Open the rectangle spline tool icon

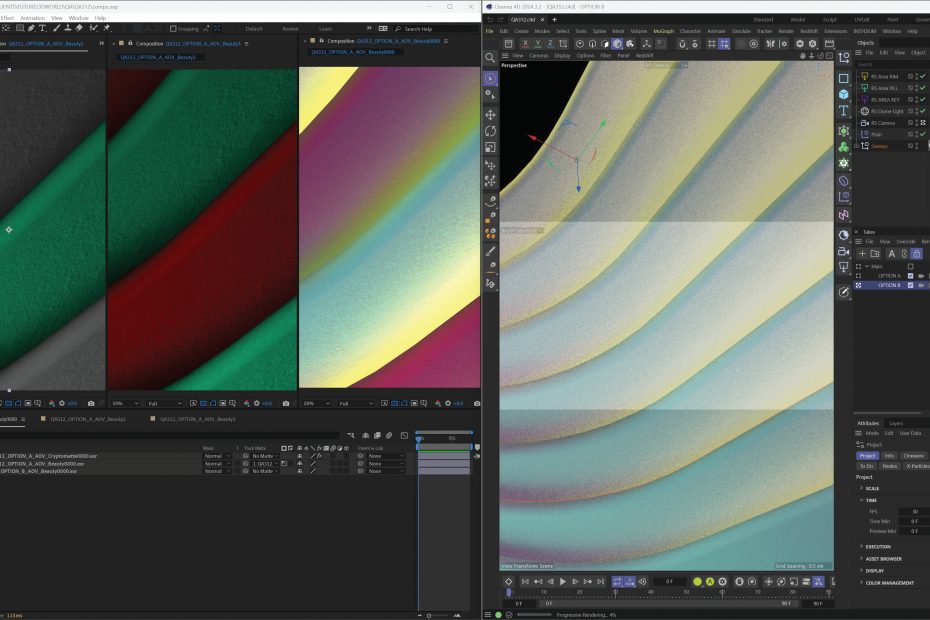(843, 78)
